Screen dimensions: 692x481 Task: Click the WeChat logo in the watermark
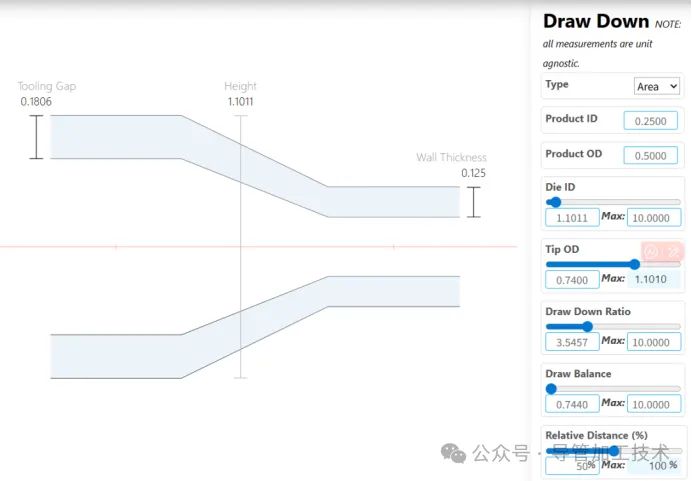[x=453, y=453]
